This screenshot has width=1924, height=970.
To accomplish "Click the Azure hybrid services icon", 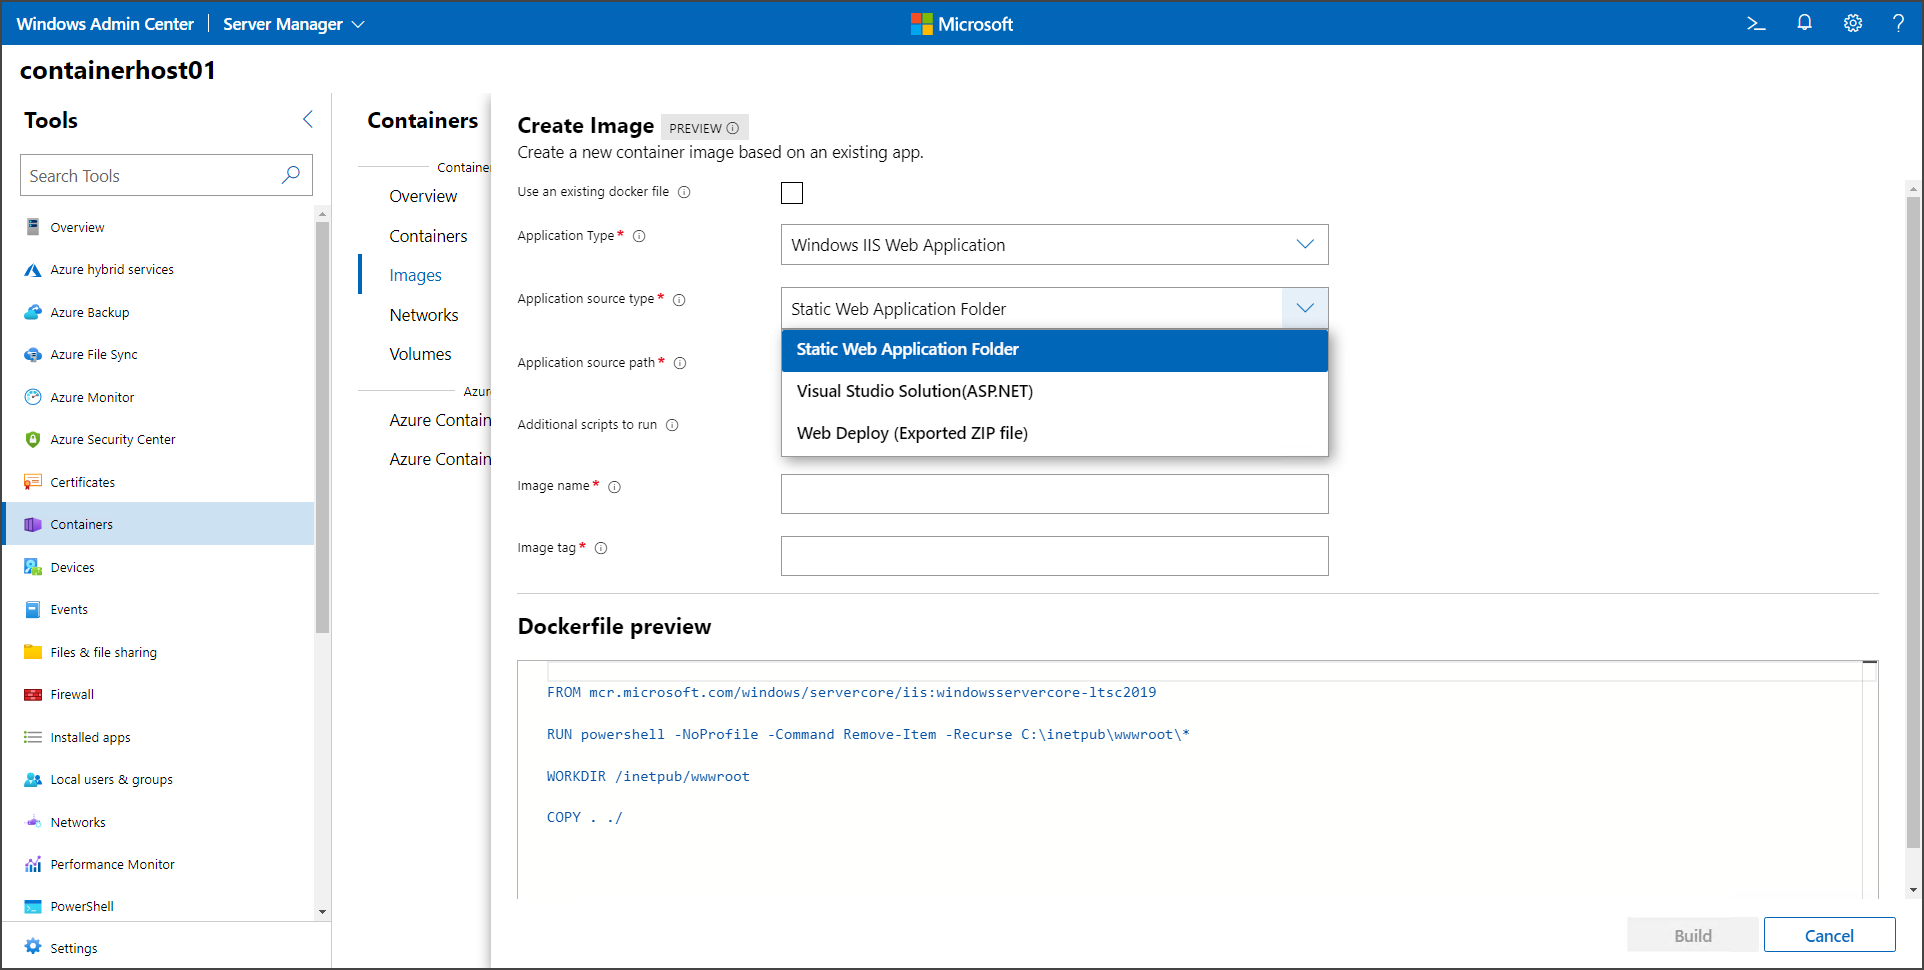I will 33,270.
